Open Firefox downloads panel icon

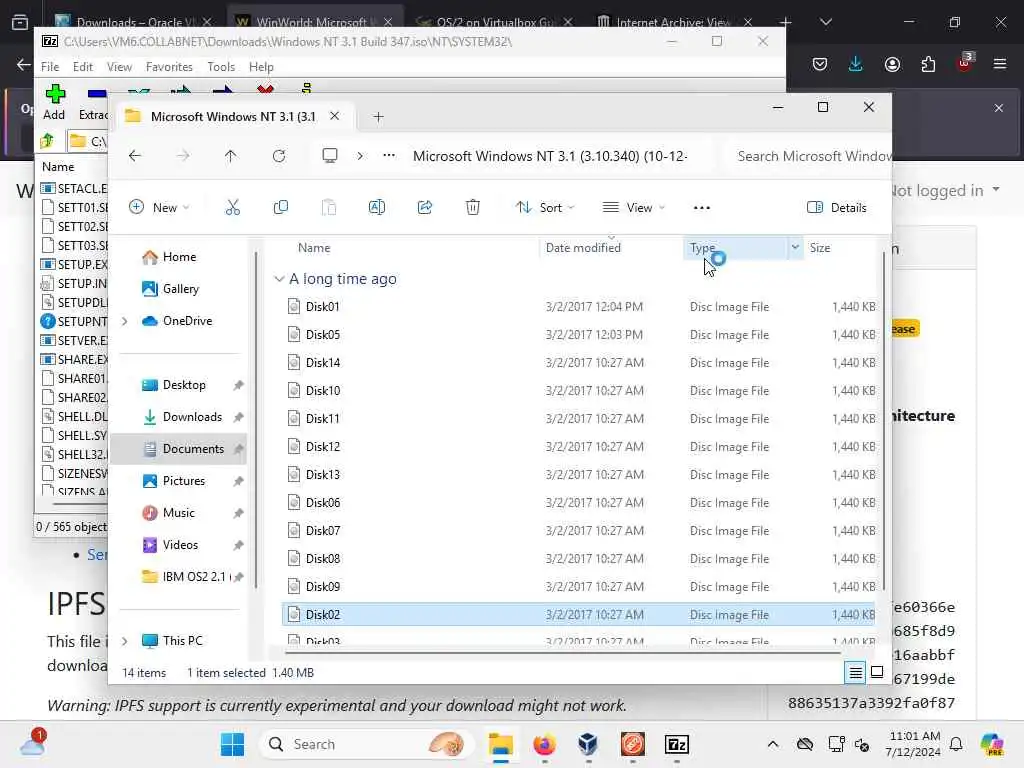pos(856,64)
